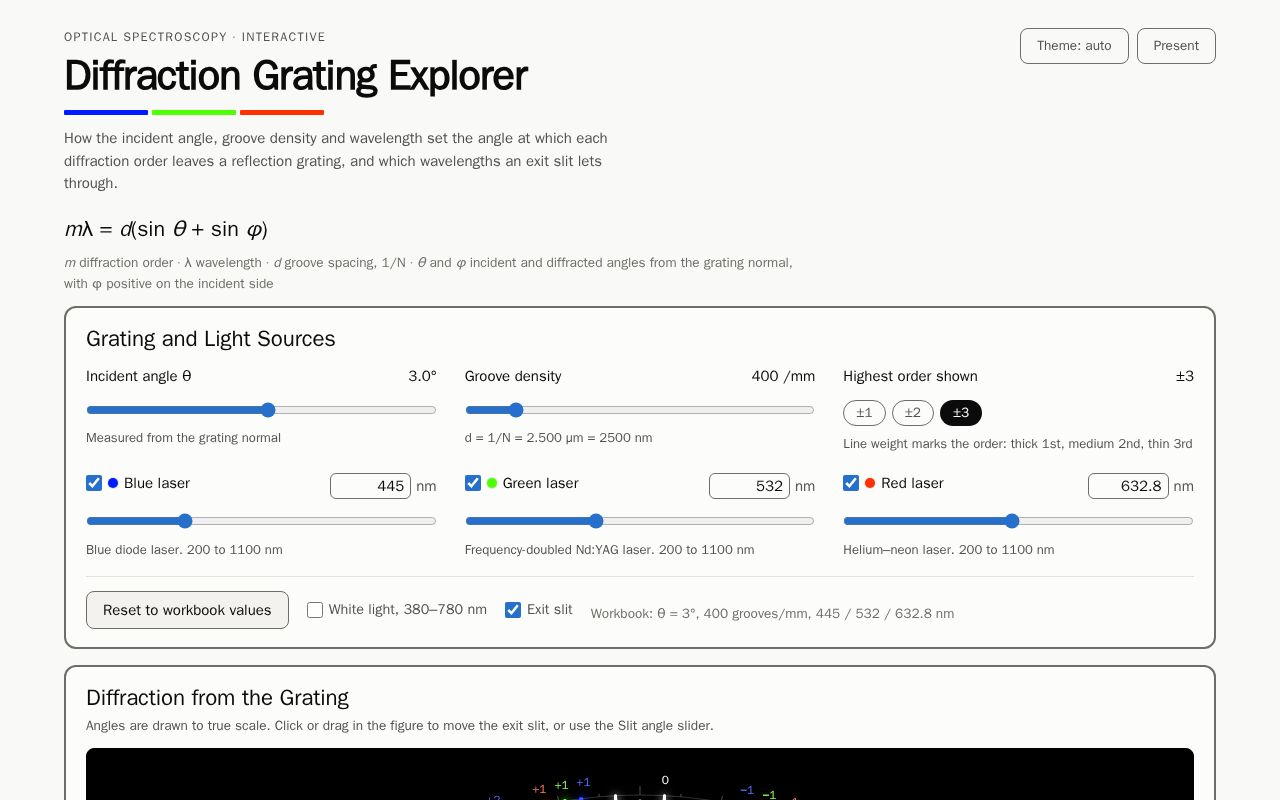Click the green dot beside Green laser
The width and height of the screenshot is (1280, 800).
(492, 483)
